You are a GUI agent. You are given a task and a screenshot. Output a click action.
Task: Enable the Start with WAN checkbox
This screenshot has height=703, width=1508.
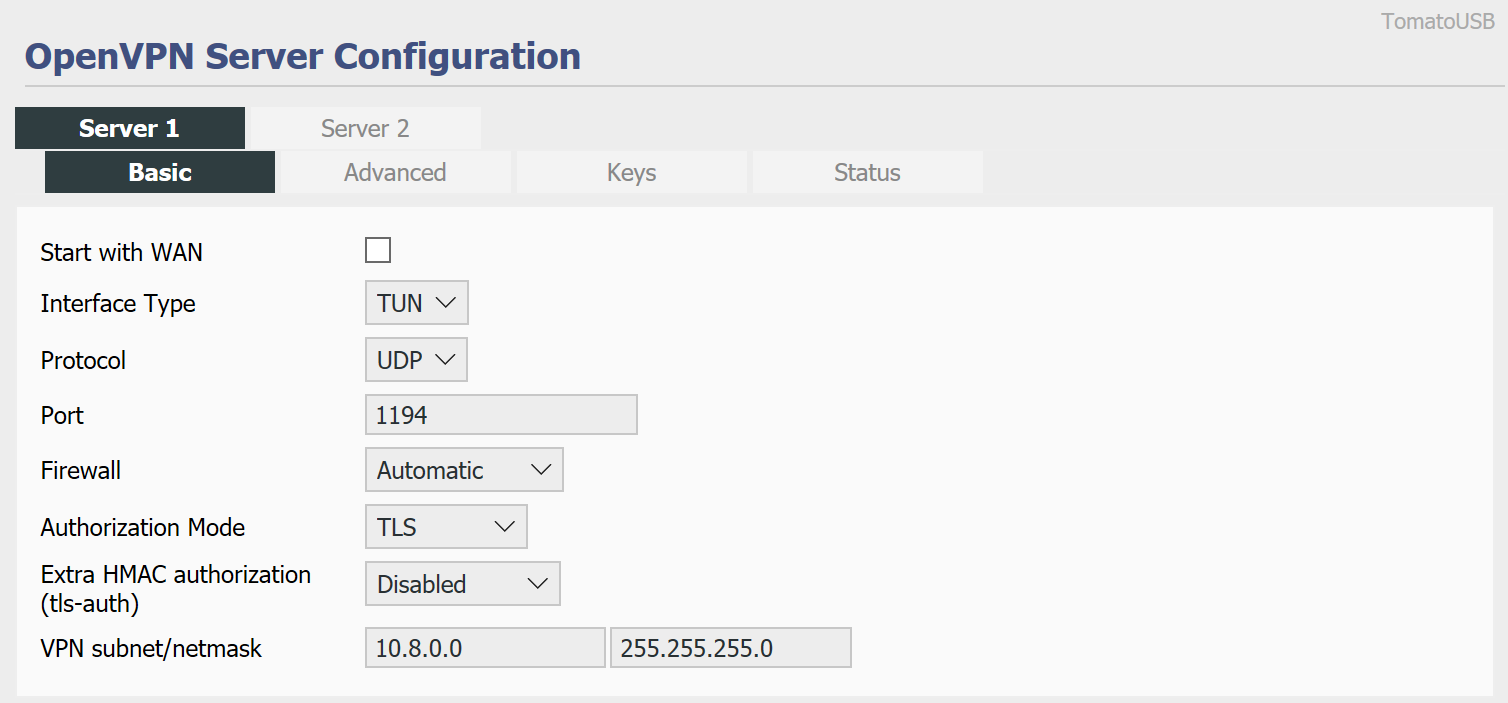coord(378,250)
